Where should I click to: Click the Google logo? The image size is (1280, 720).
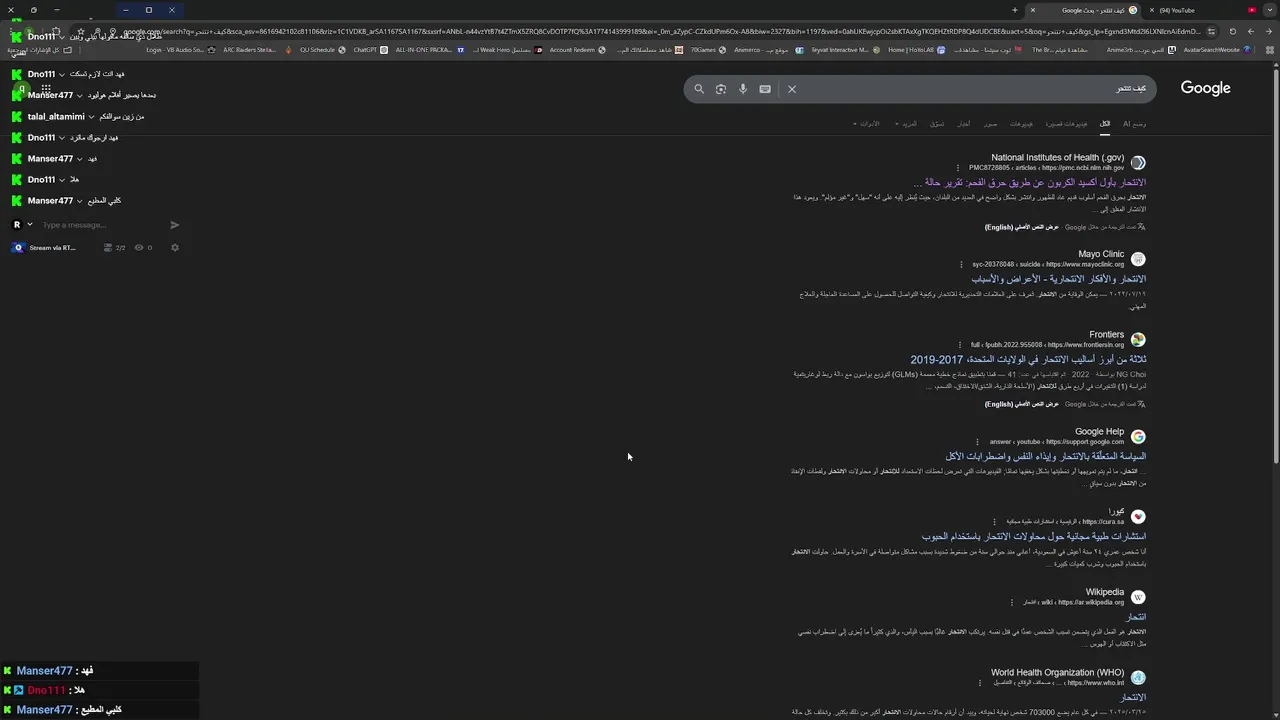[x=1205, y=88]
